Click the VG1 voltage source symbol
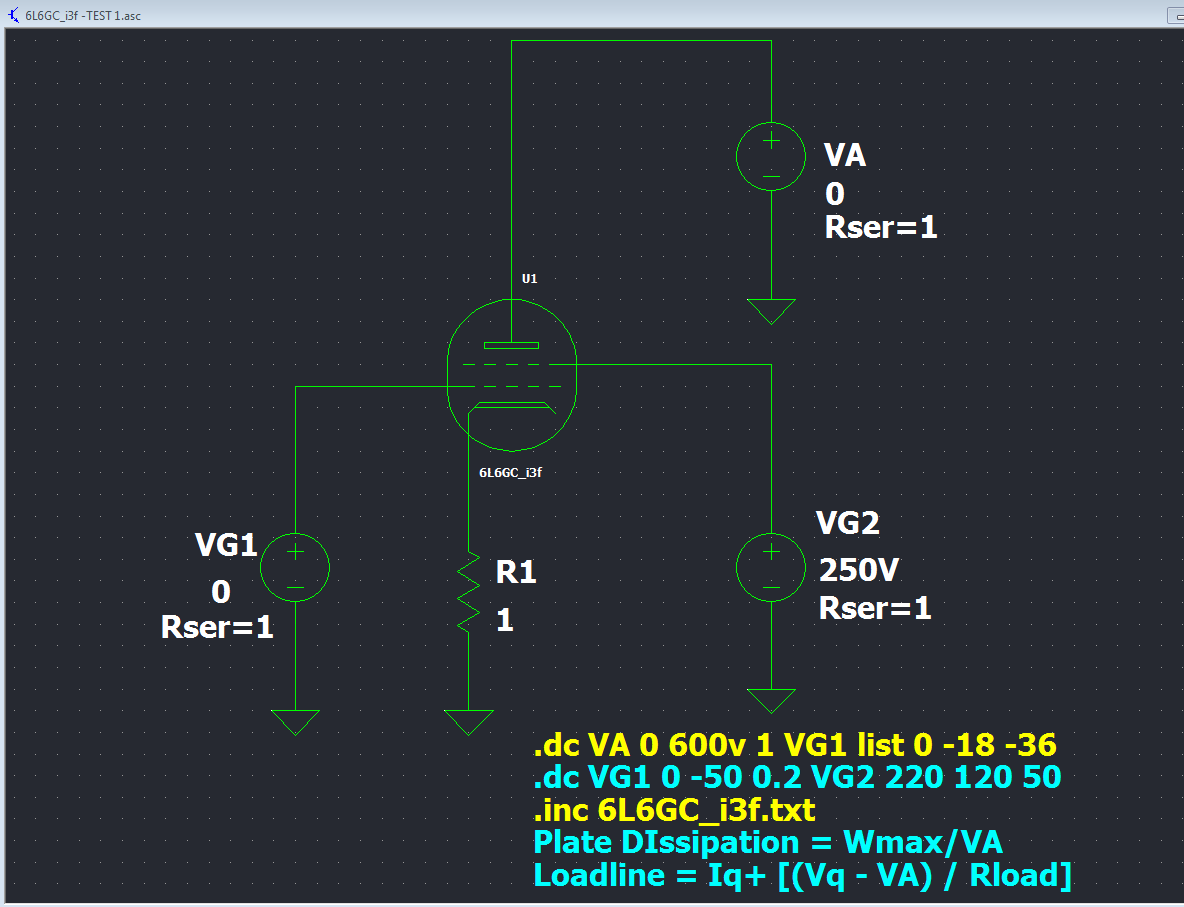The image size is (1184, 907). point(295,568)
